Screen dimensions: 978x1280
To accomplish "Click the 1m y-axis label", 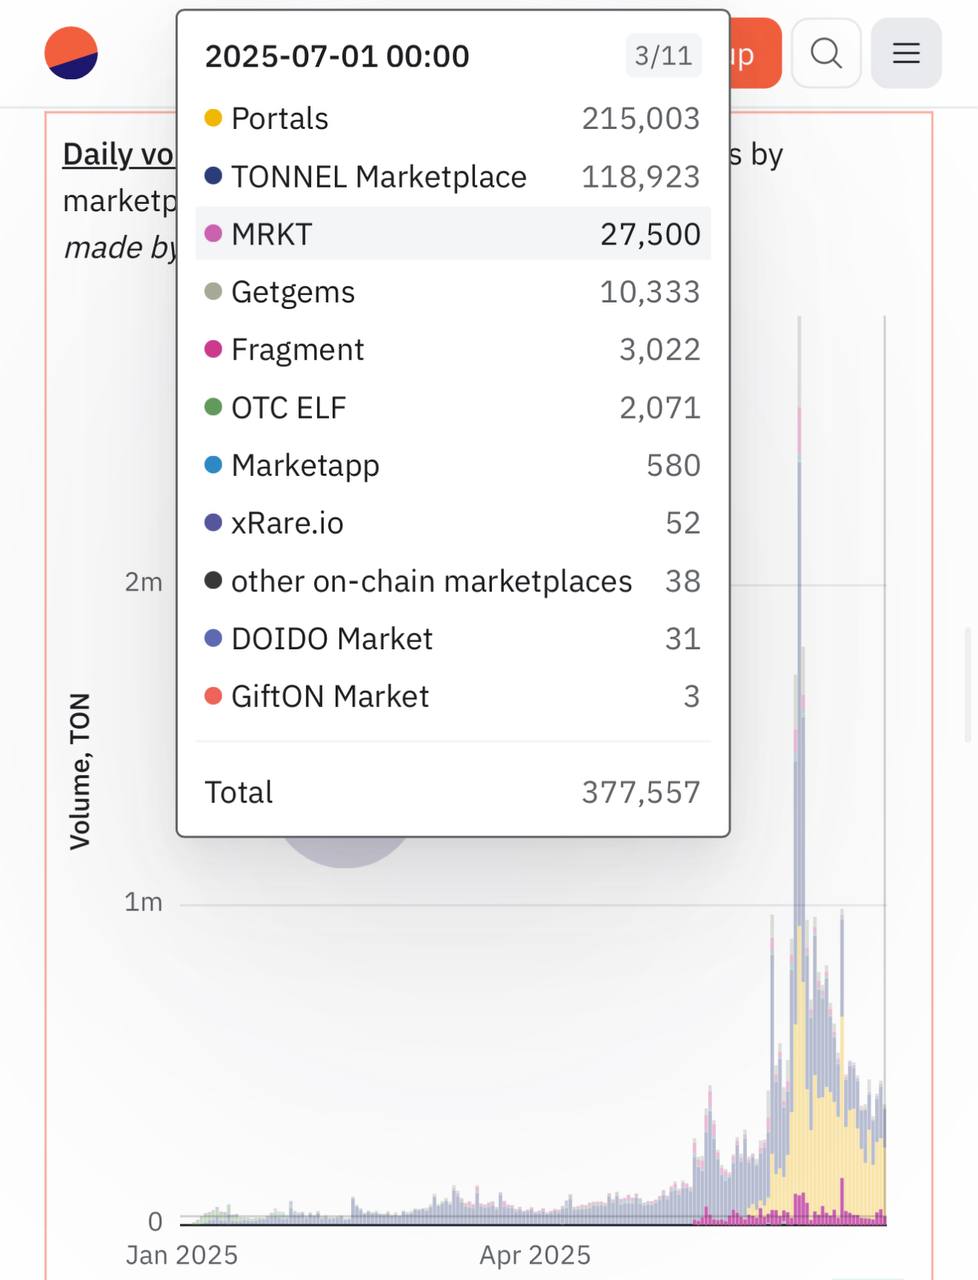I will coord(143,902).
